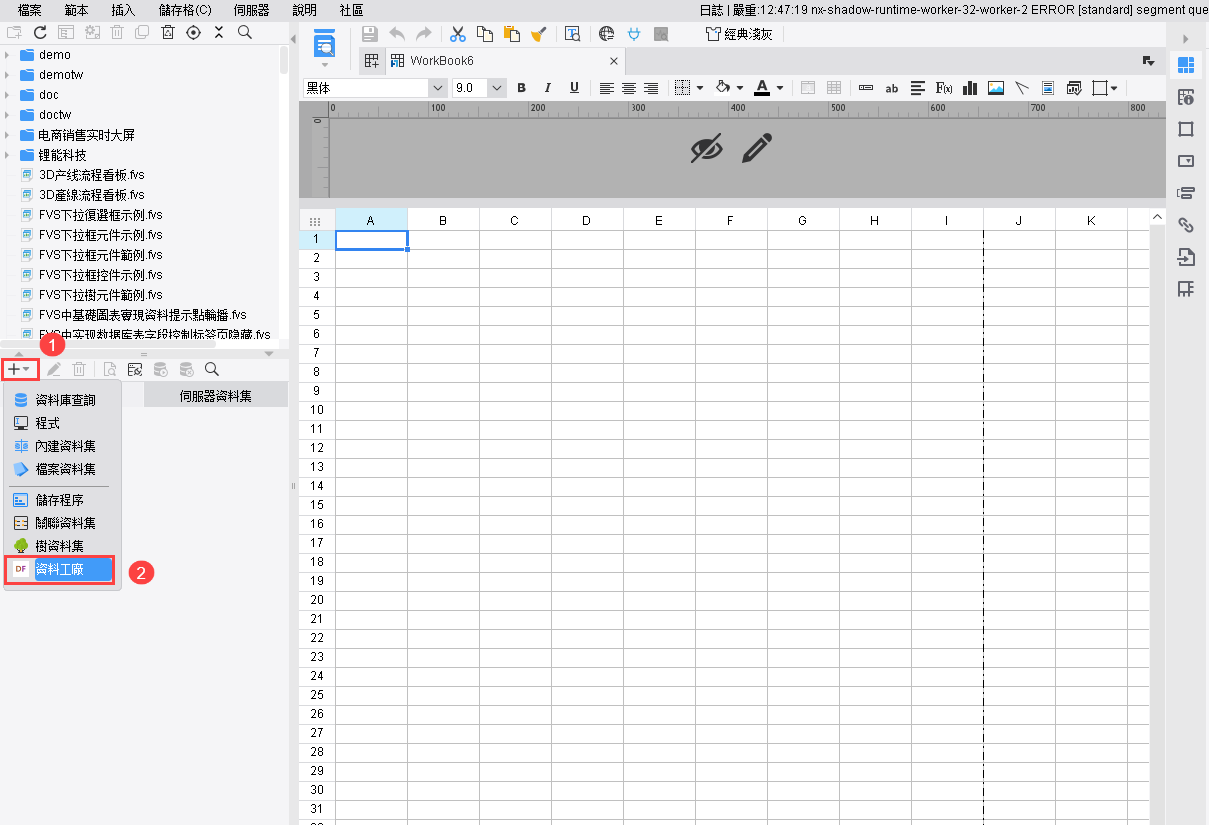Viewport: 1209px width, 825px height.
Task: Click the dataset edit SQL icon
Action: [x=135, y=369]
